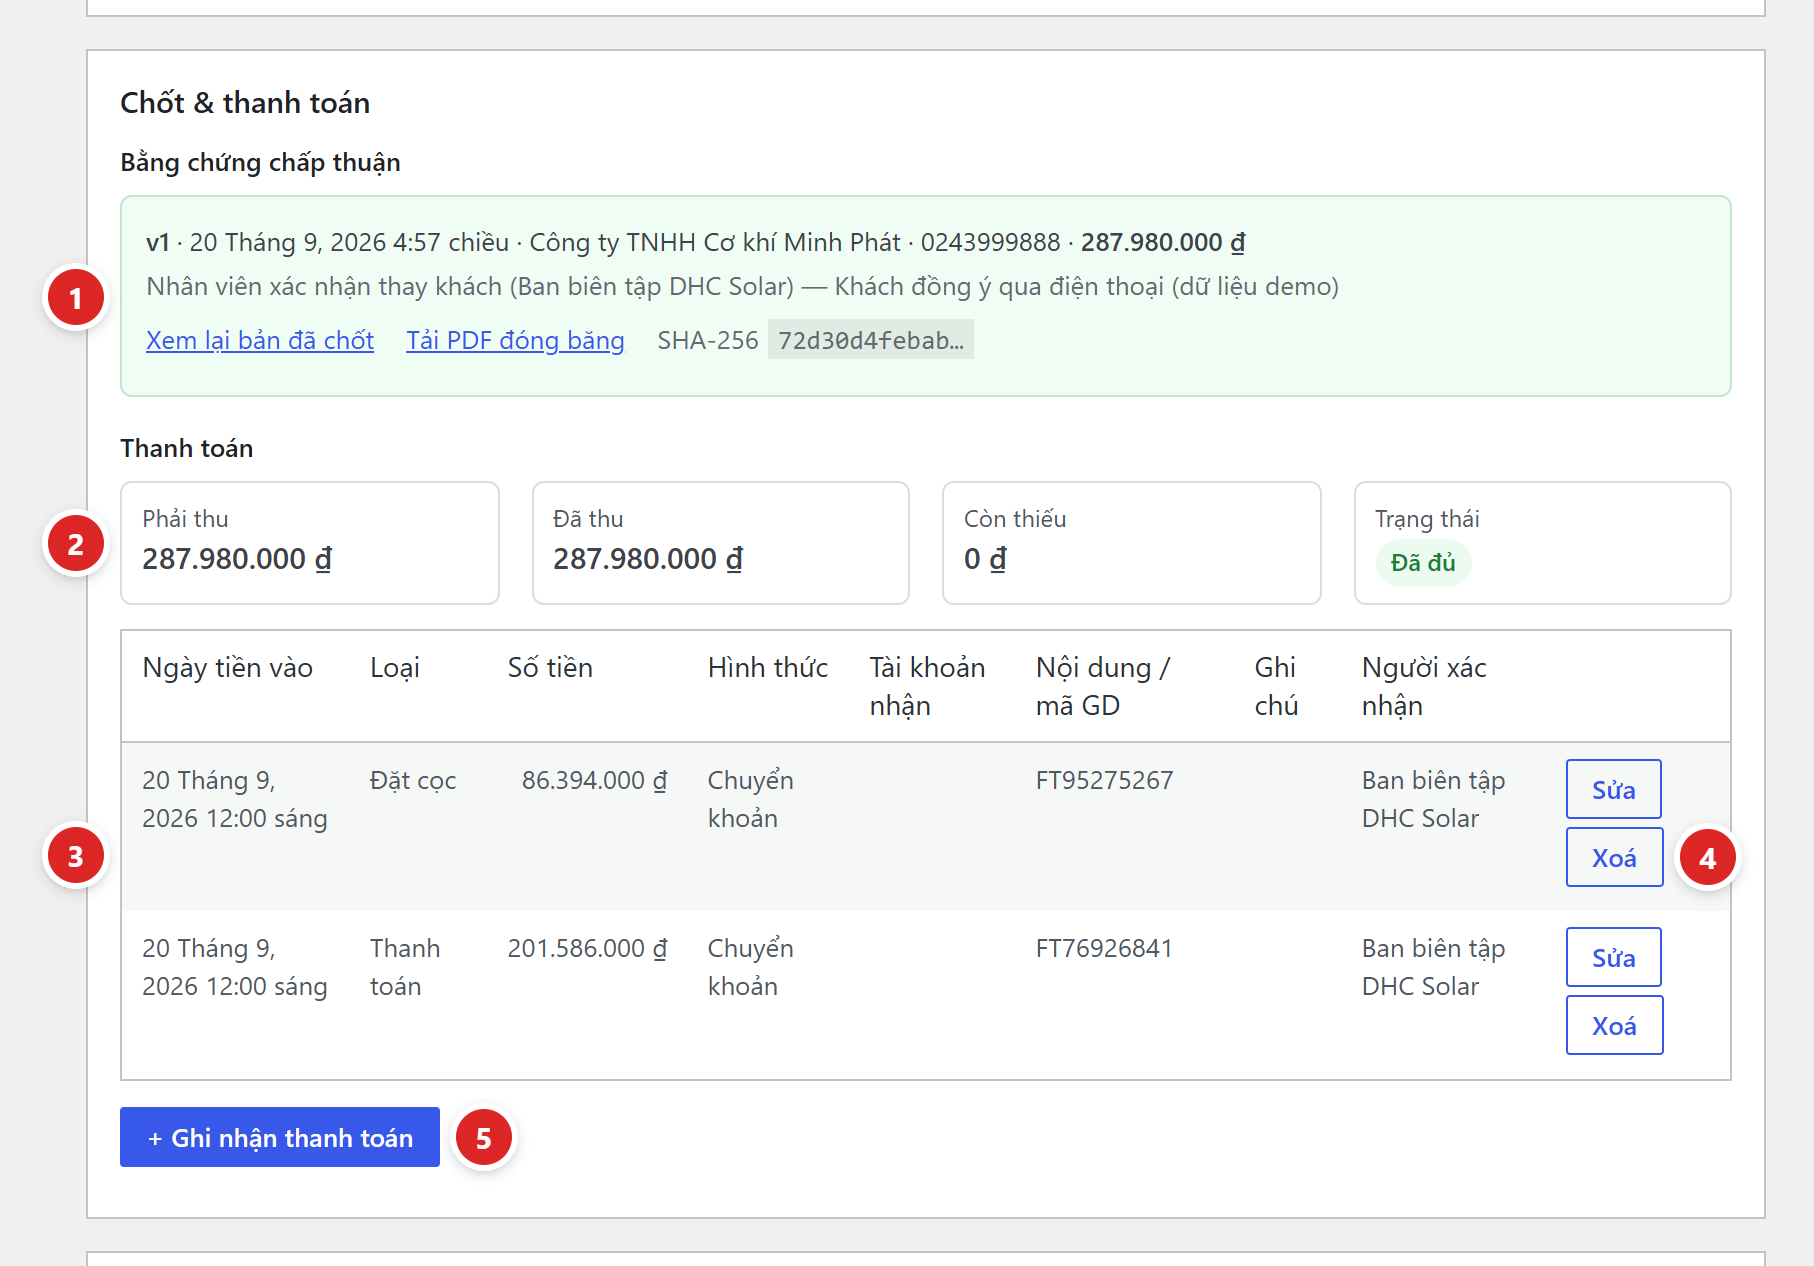
Task: Click the 'Số tiền' column header
Action: (550, 667)
